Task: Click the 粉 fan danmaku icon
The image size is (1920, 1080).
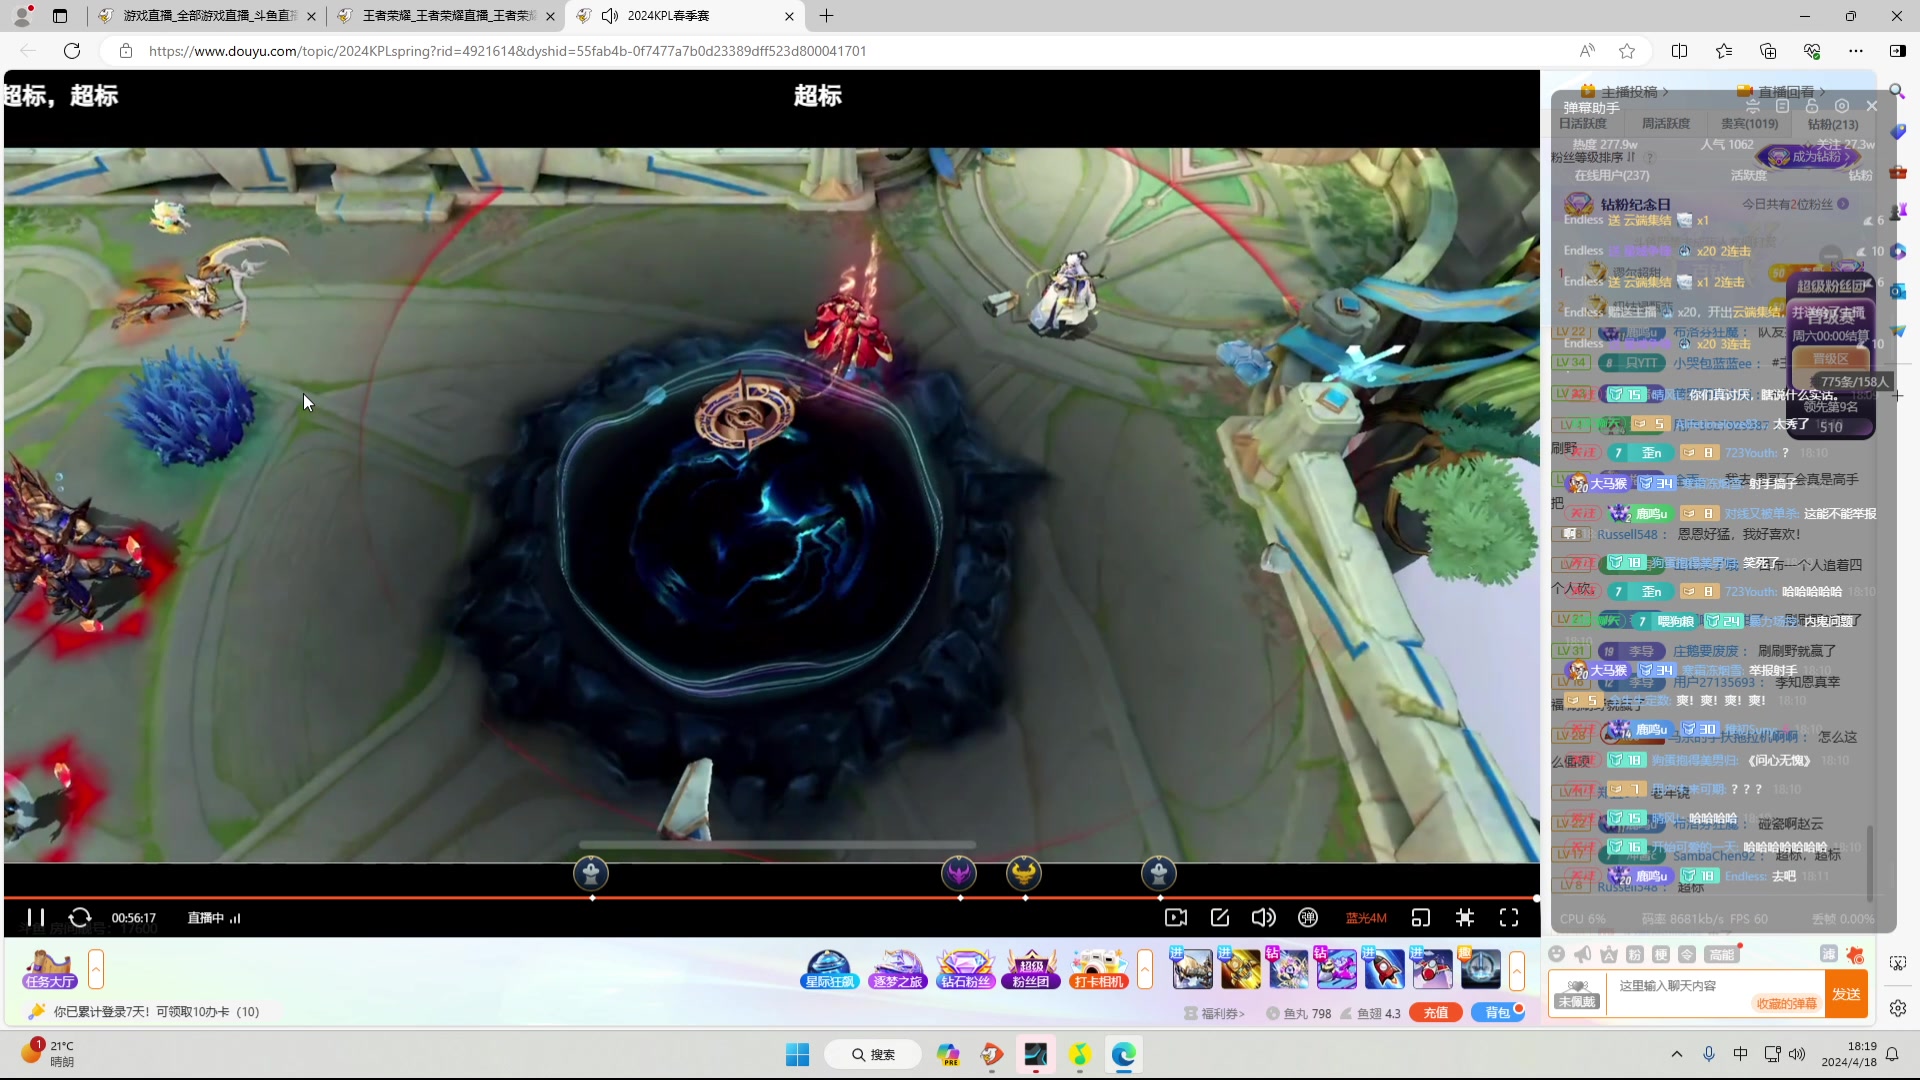Action: 1635,954
